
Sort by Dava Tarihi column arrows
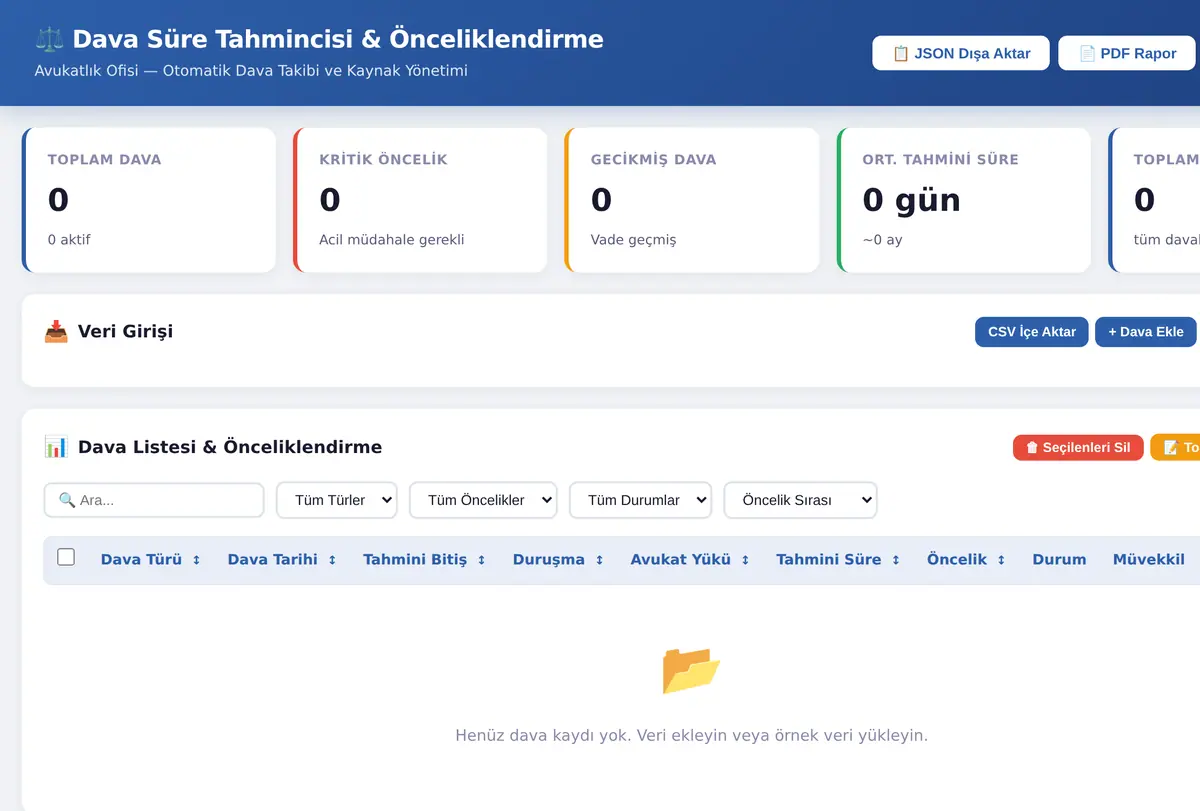coord(333,560)
